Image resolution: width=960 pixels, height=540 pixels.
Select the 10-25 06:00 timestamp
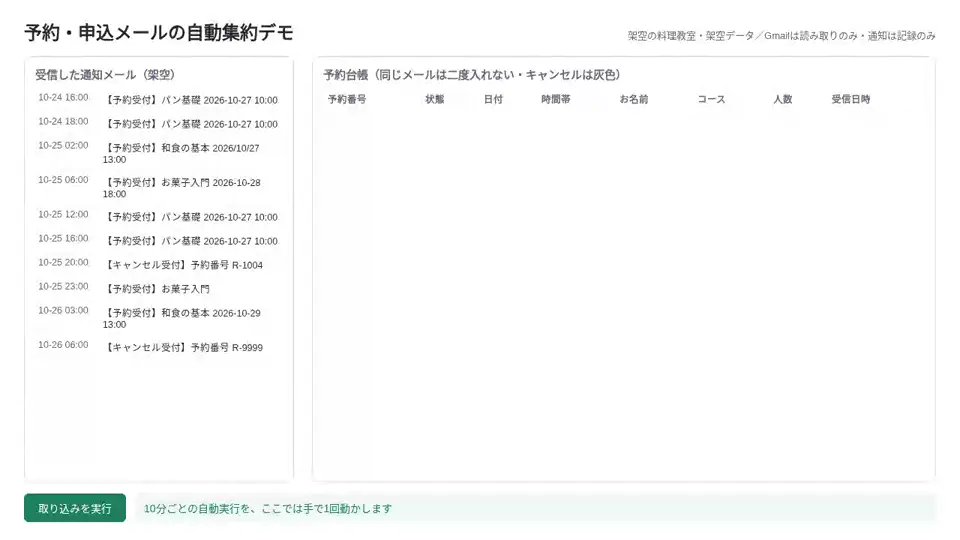[x=63, y=179]
